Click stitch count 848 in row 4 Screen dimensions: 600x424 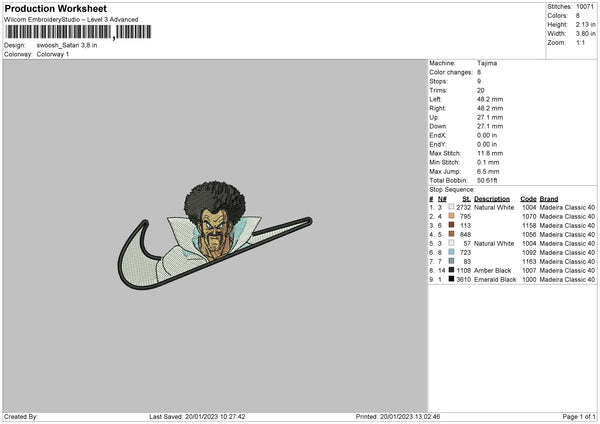click(x=465, y=235)
